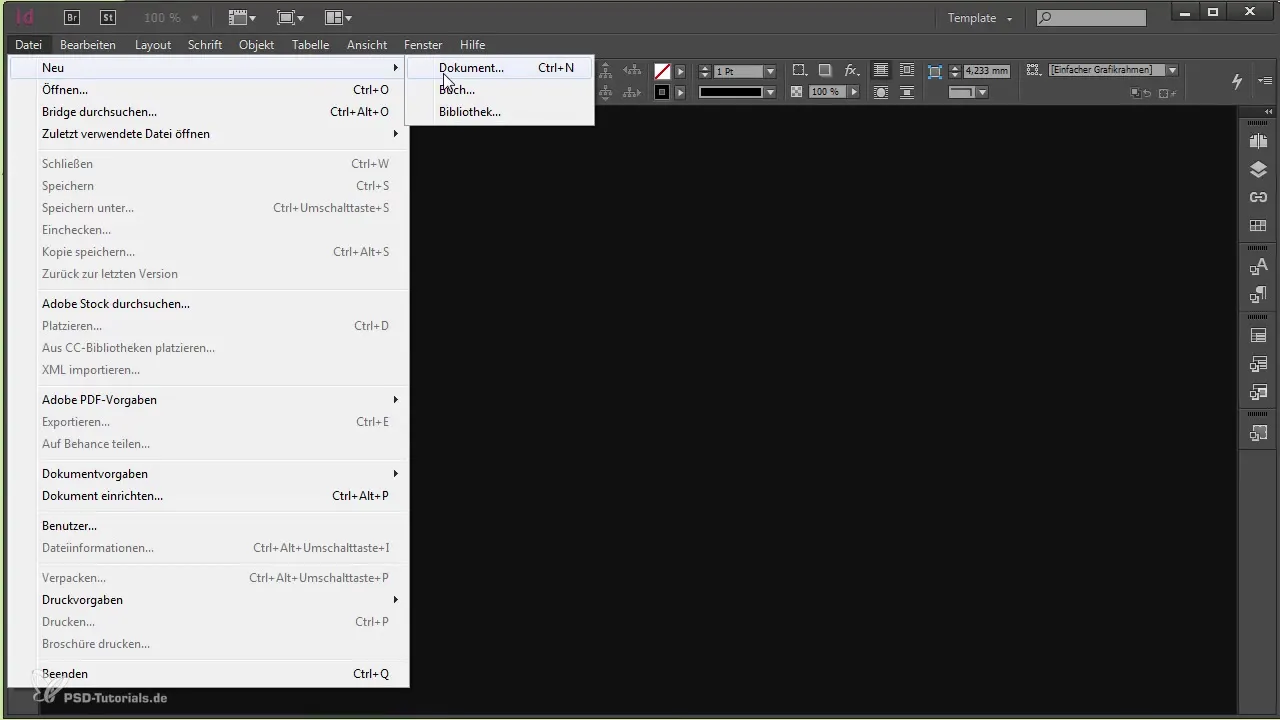The image size is (1280, 720).
Task: Select Dokument einrichten... entry
Action: tap(208, 496)
